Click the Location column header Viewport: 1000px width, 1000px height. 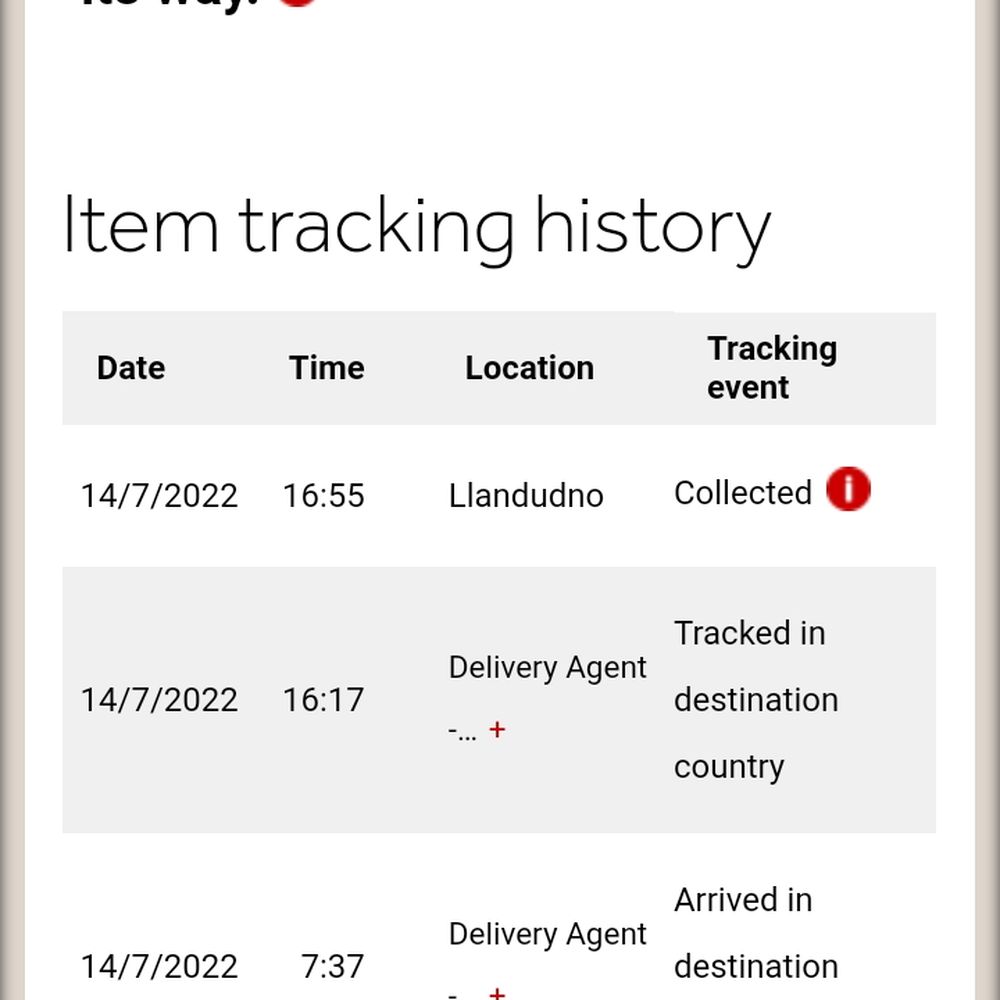(x=529, y=368)
